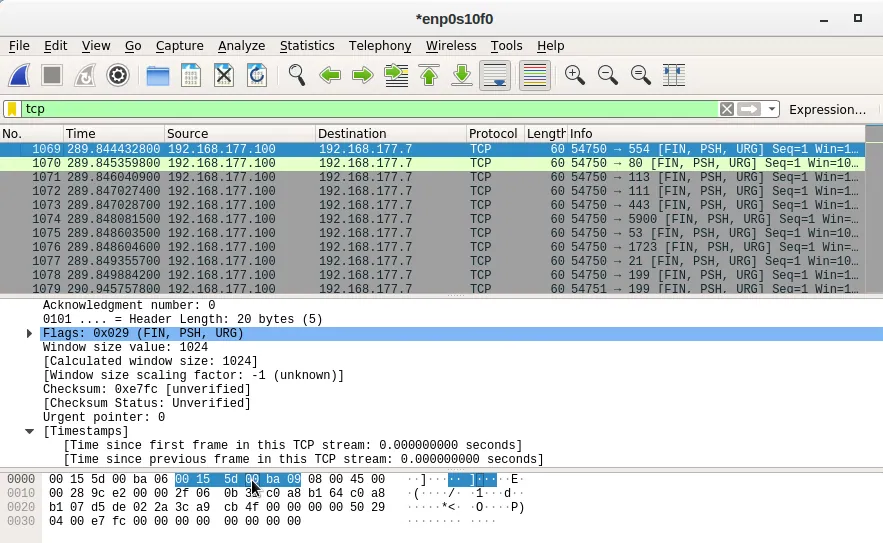Select the Urgent pointer: 0 line

pyautogui.click(x=104, y=417)
